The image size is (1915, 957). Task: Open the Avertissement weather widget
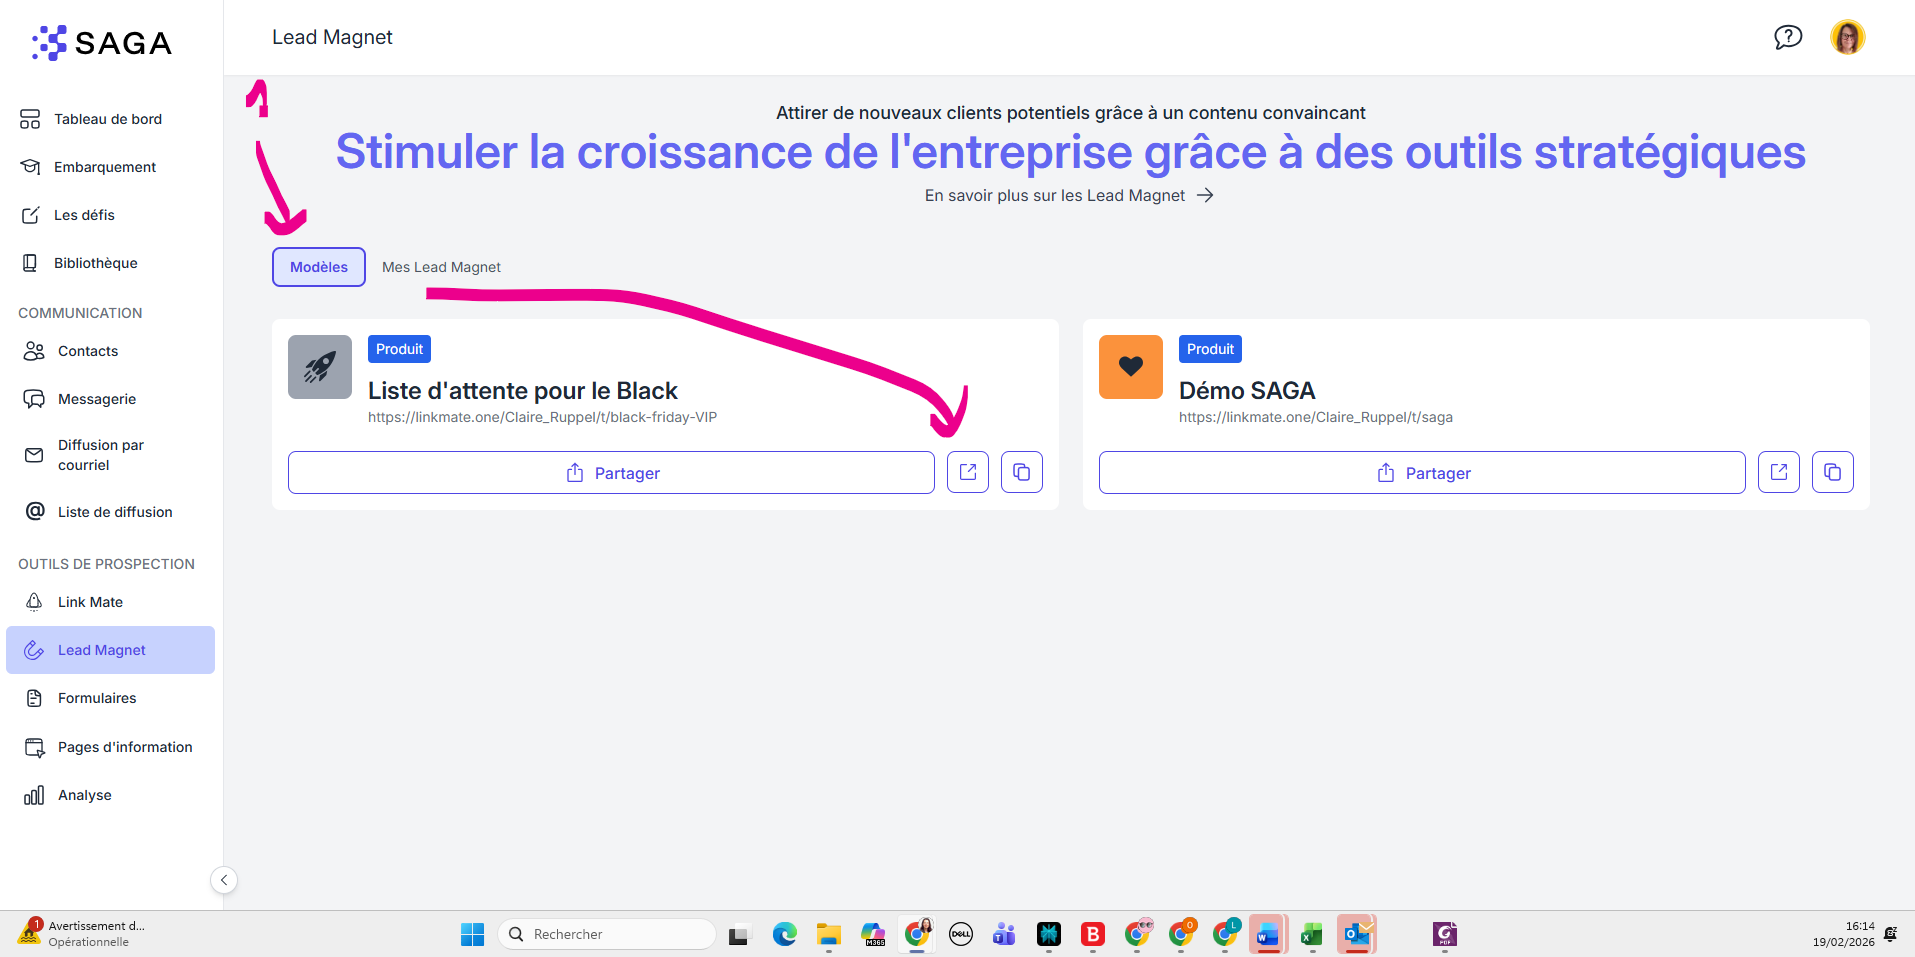[x=82, y=934]
